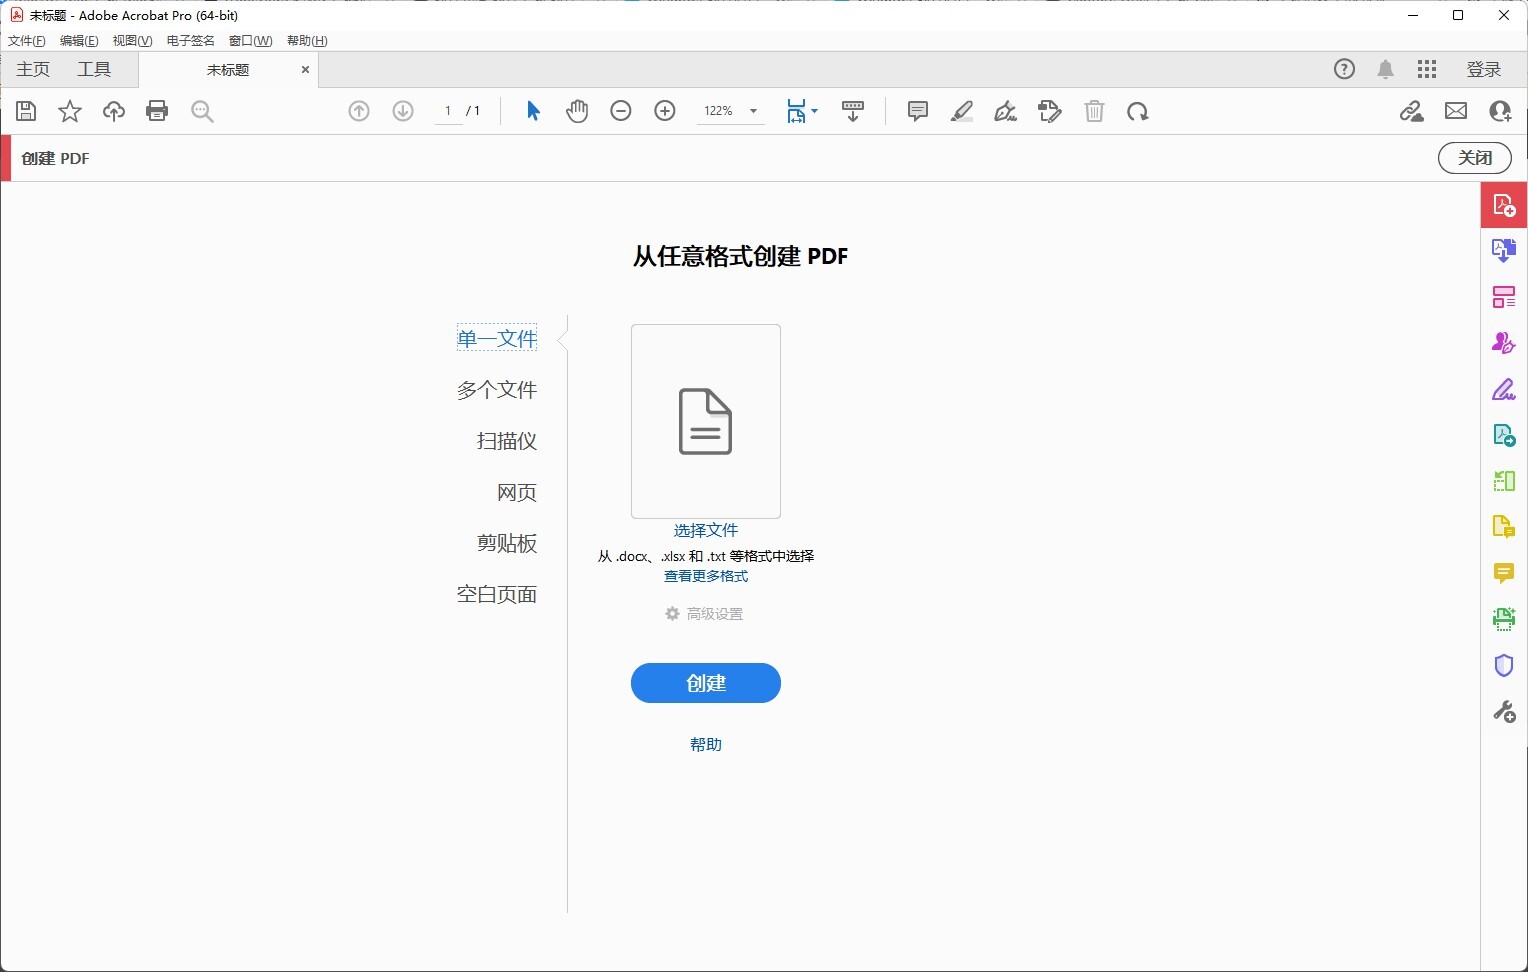Open the zoom level 122% dropdown

(731, 111)
